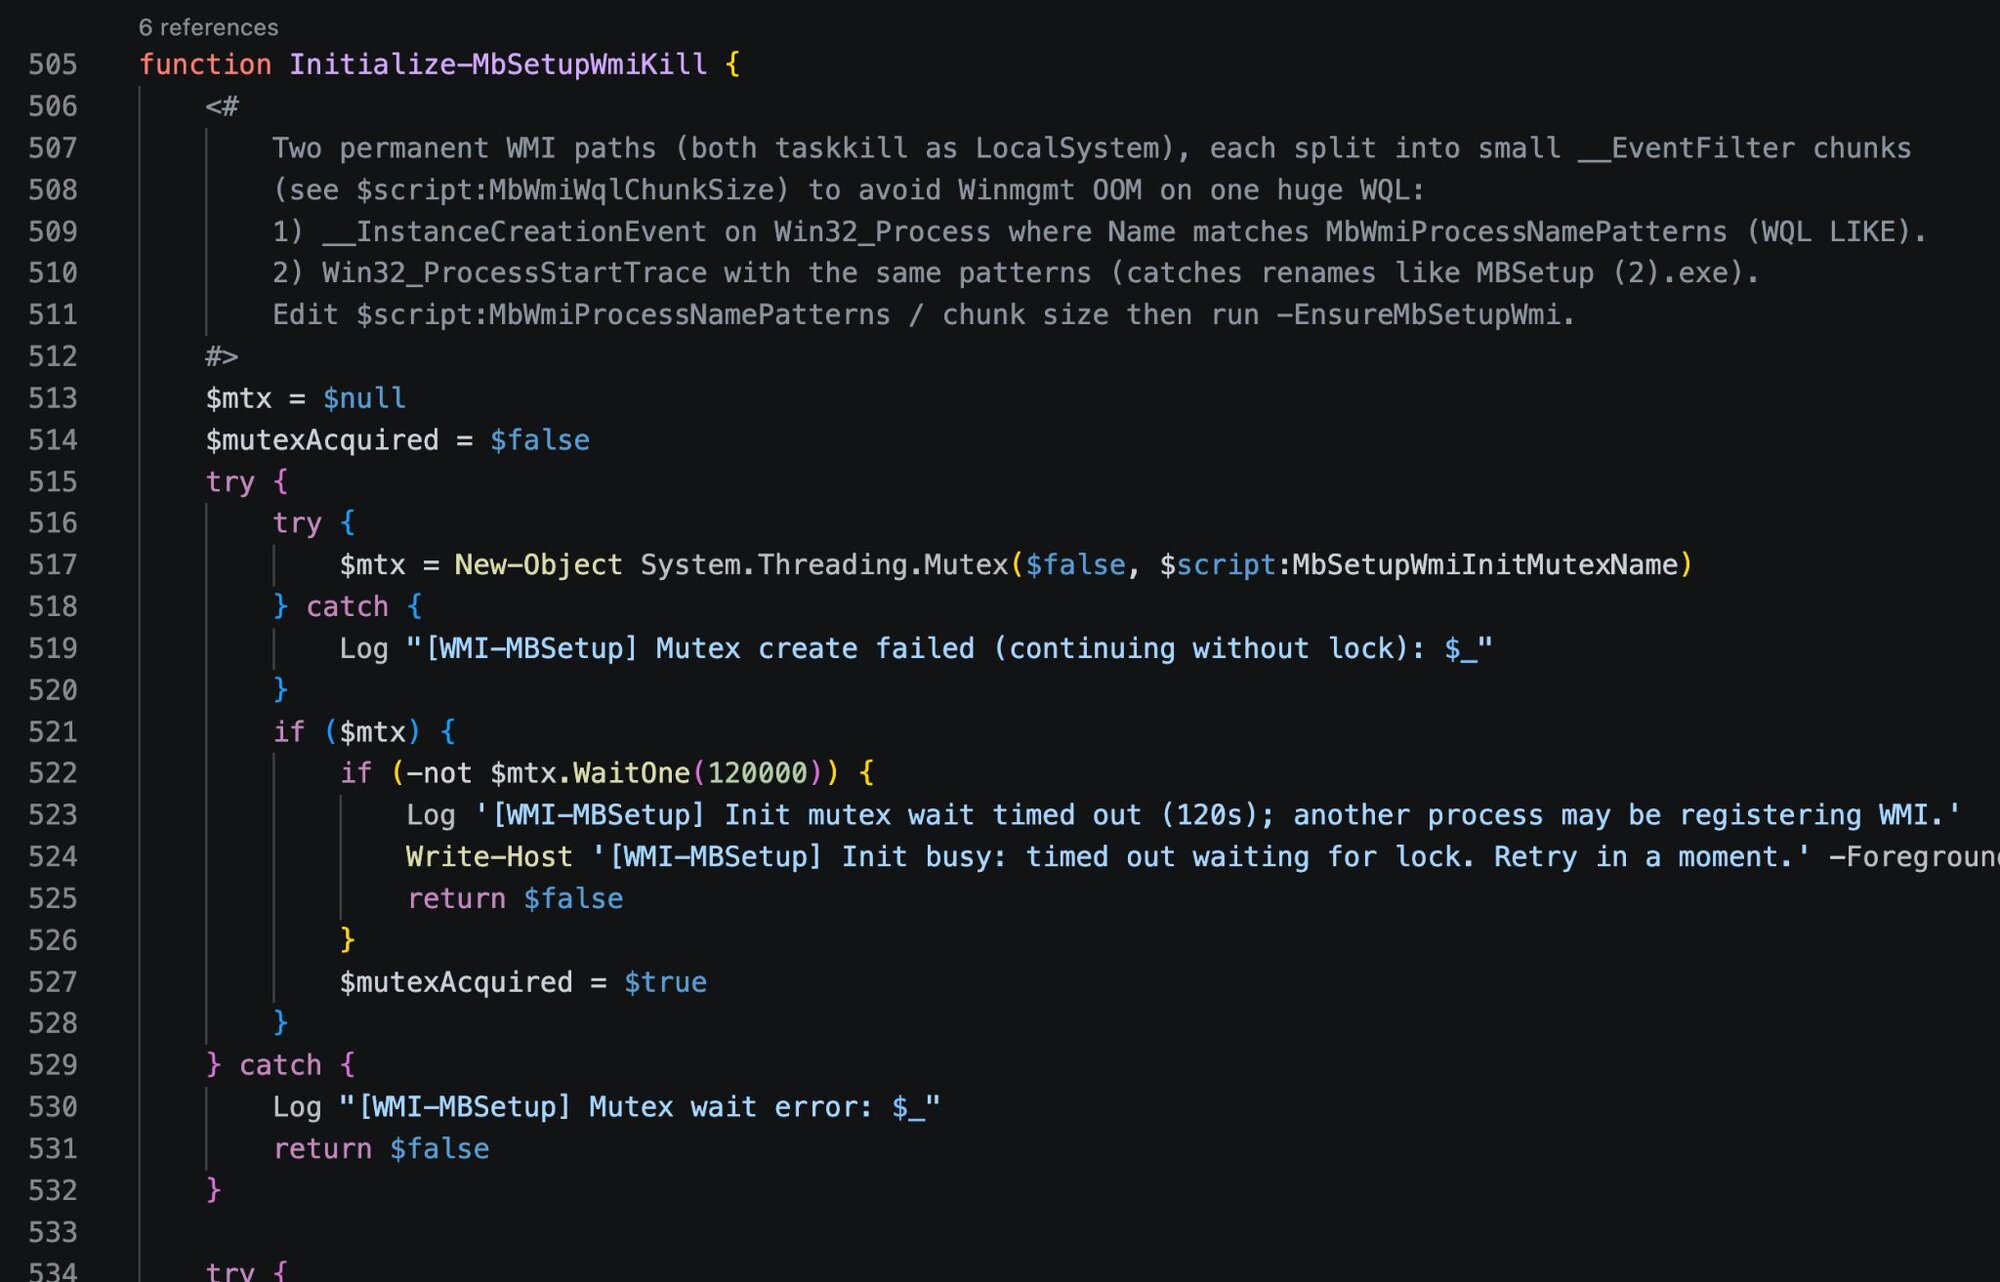Open the "6 references" CodeLens link
Viewport: 2000px width, 1282px height.
pos(208,27)
